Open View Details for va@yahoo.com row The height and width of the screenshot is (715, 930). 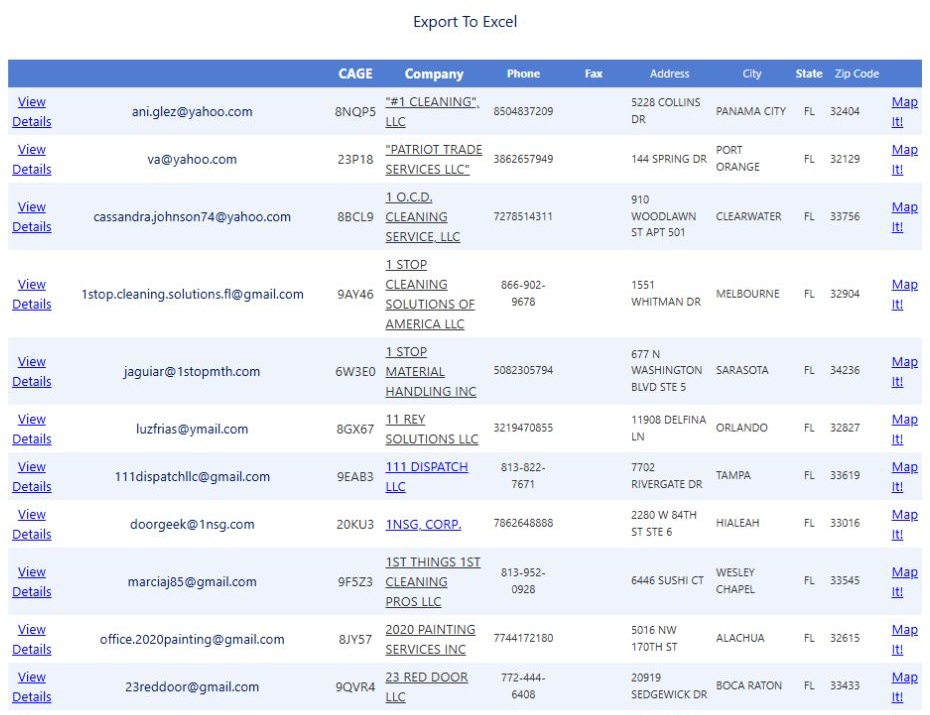[x=31, y=159]
